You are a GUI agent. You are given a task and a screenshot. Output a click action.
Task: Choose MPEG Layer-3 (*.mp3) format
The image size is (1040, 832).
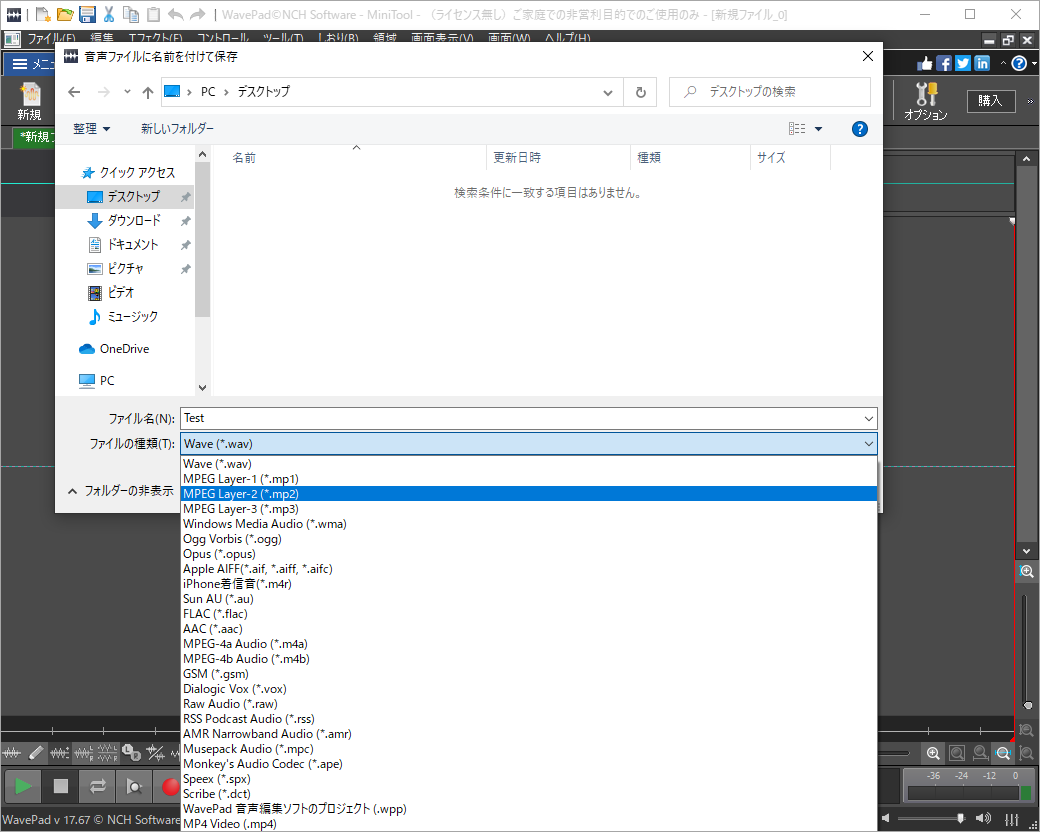click(529, 509)
